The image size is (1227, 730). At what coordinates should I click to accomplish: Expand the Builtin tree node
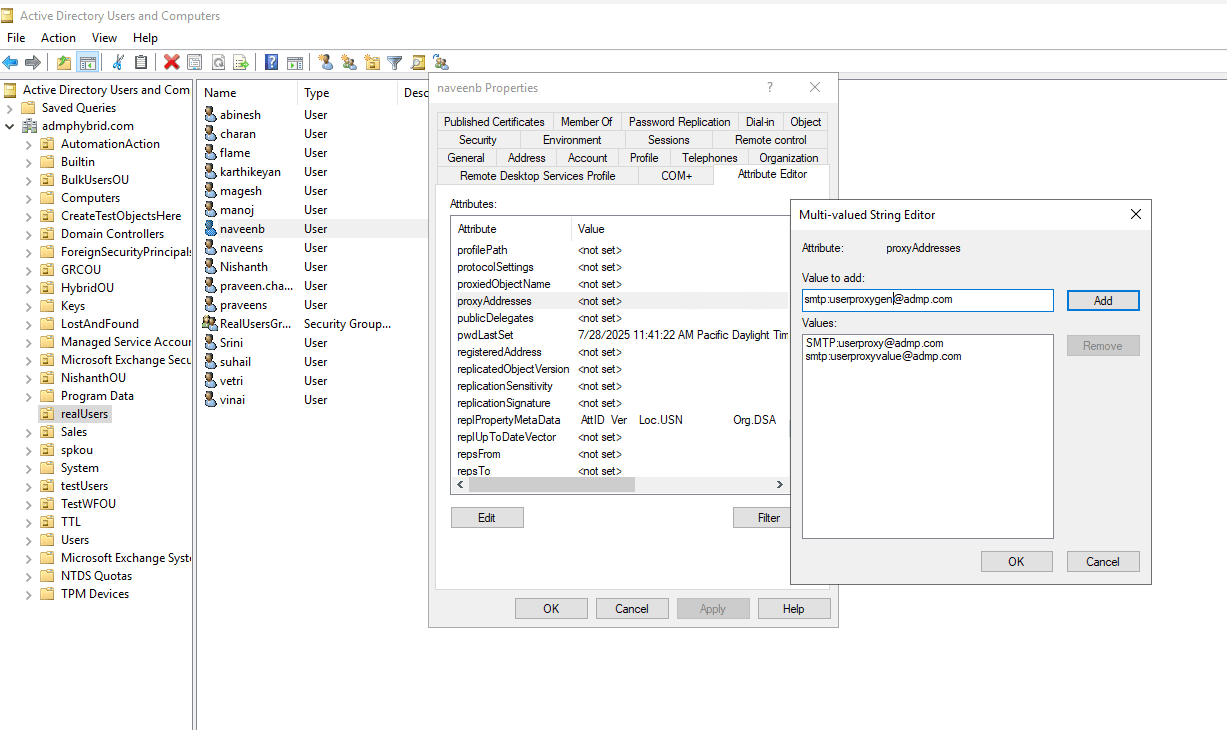28,162
